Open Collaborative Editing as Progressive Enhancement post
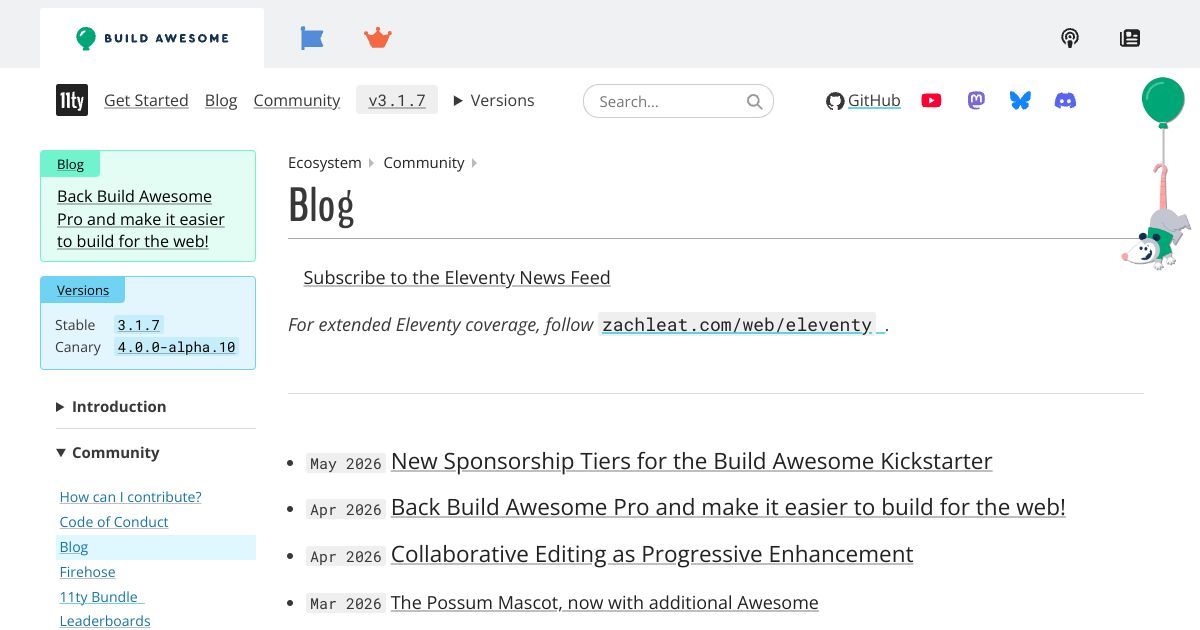Screen dimensions: 1200x630 coord(652,554)
